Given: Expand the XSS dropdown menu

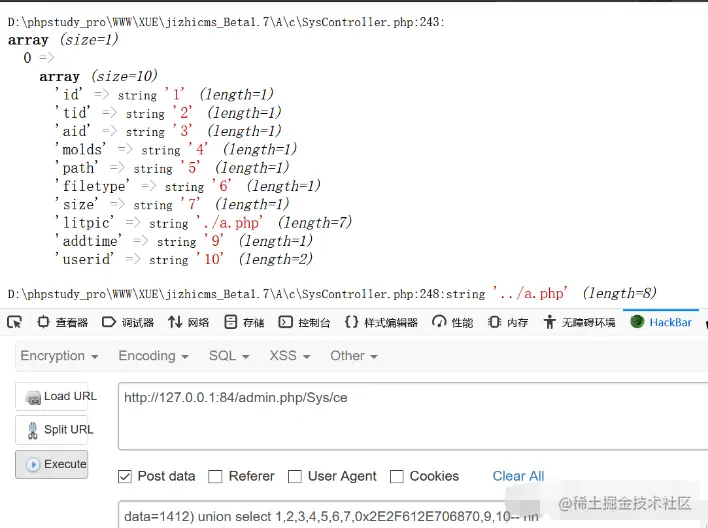Looking at the screenshot, I should tap(290, 356).
